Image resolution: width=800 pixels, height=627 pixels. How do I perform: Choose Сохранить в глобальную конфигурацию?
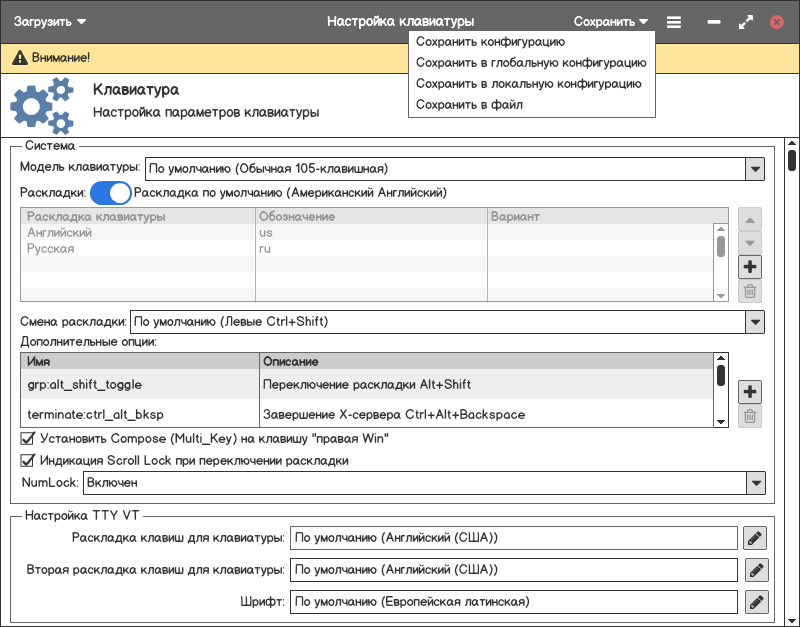coord(530,63)
